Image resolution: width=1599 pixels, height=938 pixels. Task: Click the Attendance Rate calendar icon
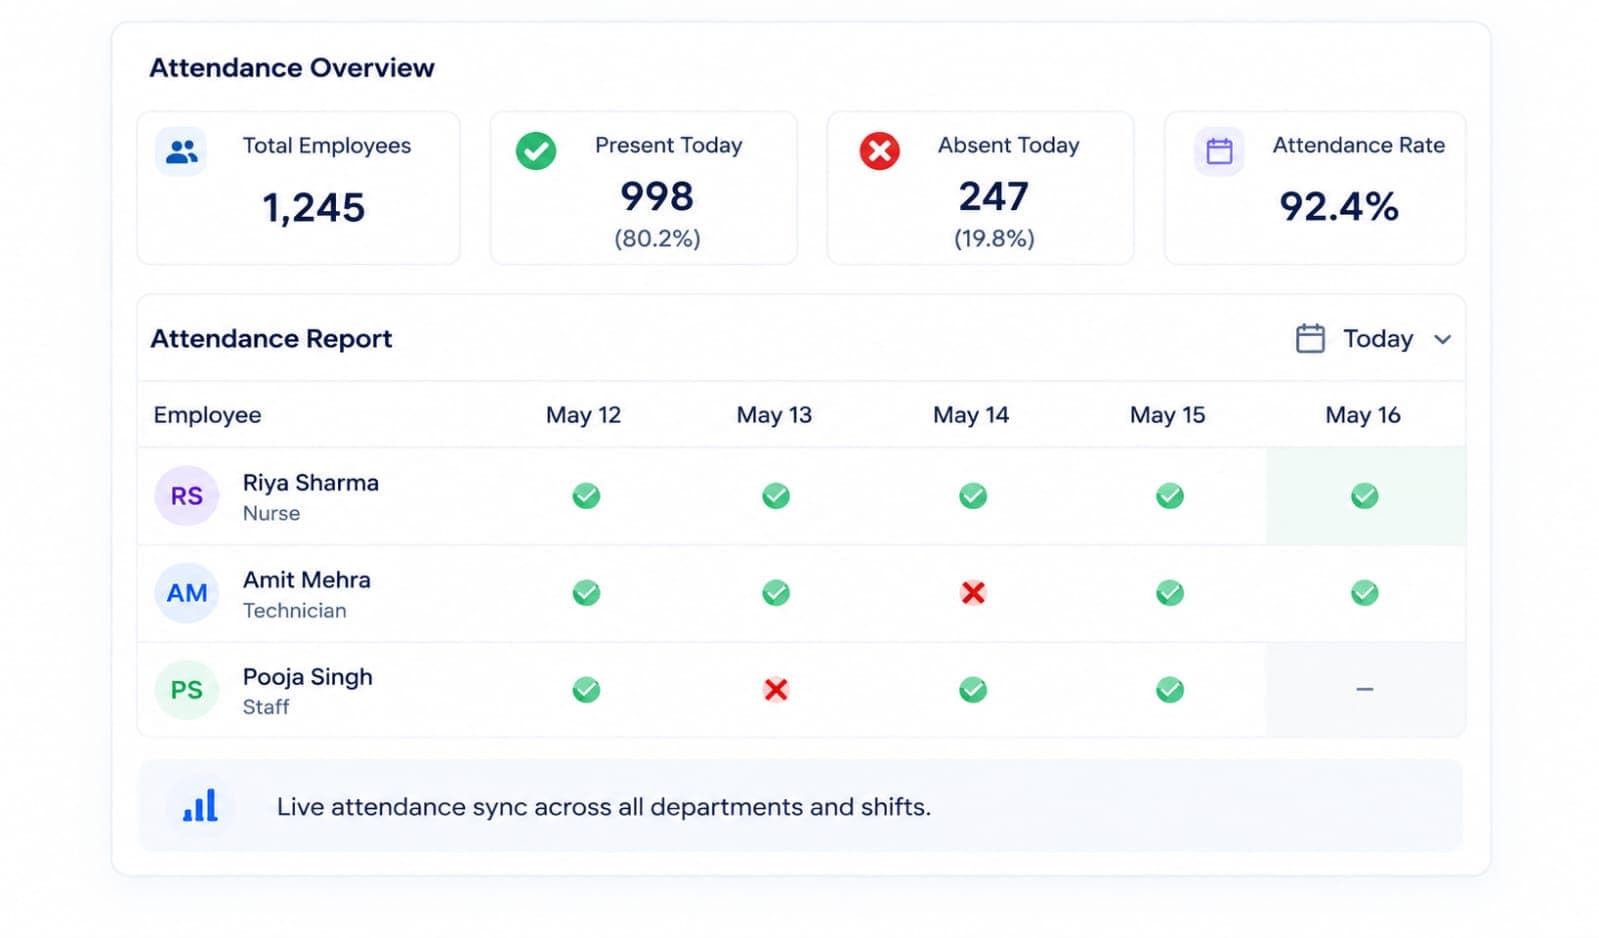click(x=1219, y=152)
